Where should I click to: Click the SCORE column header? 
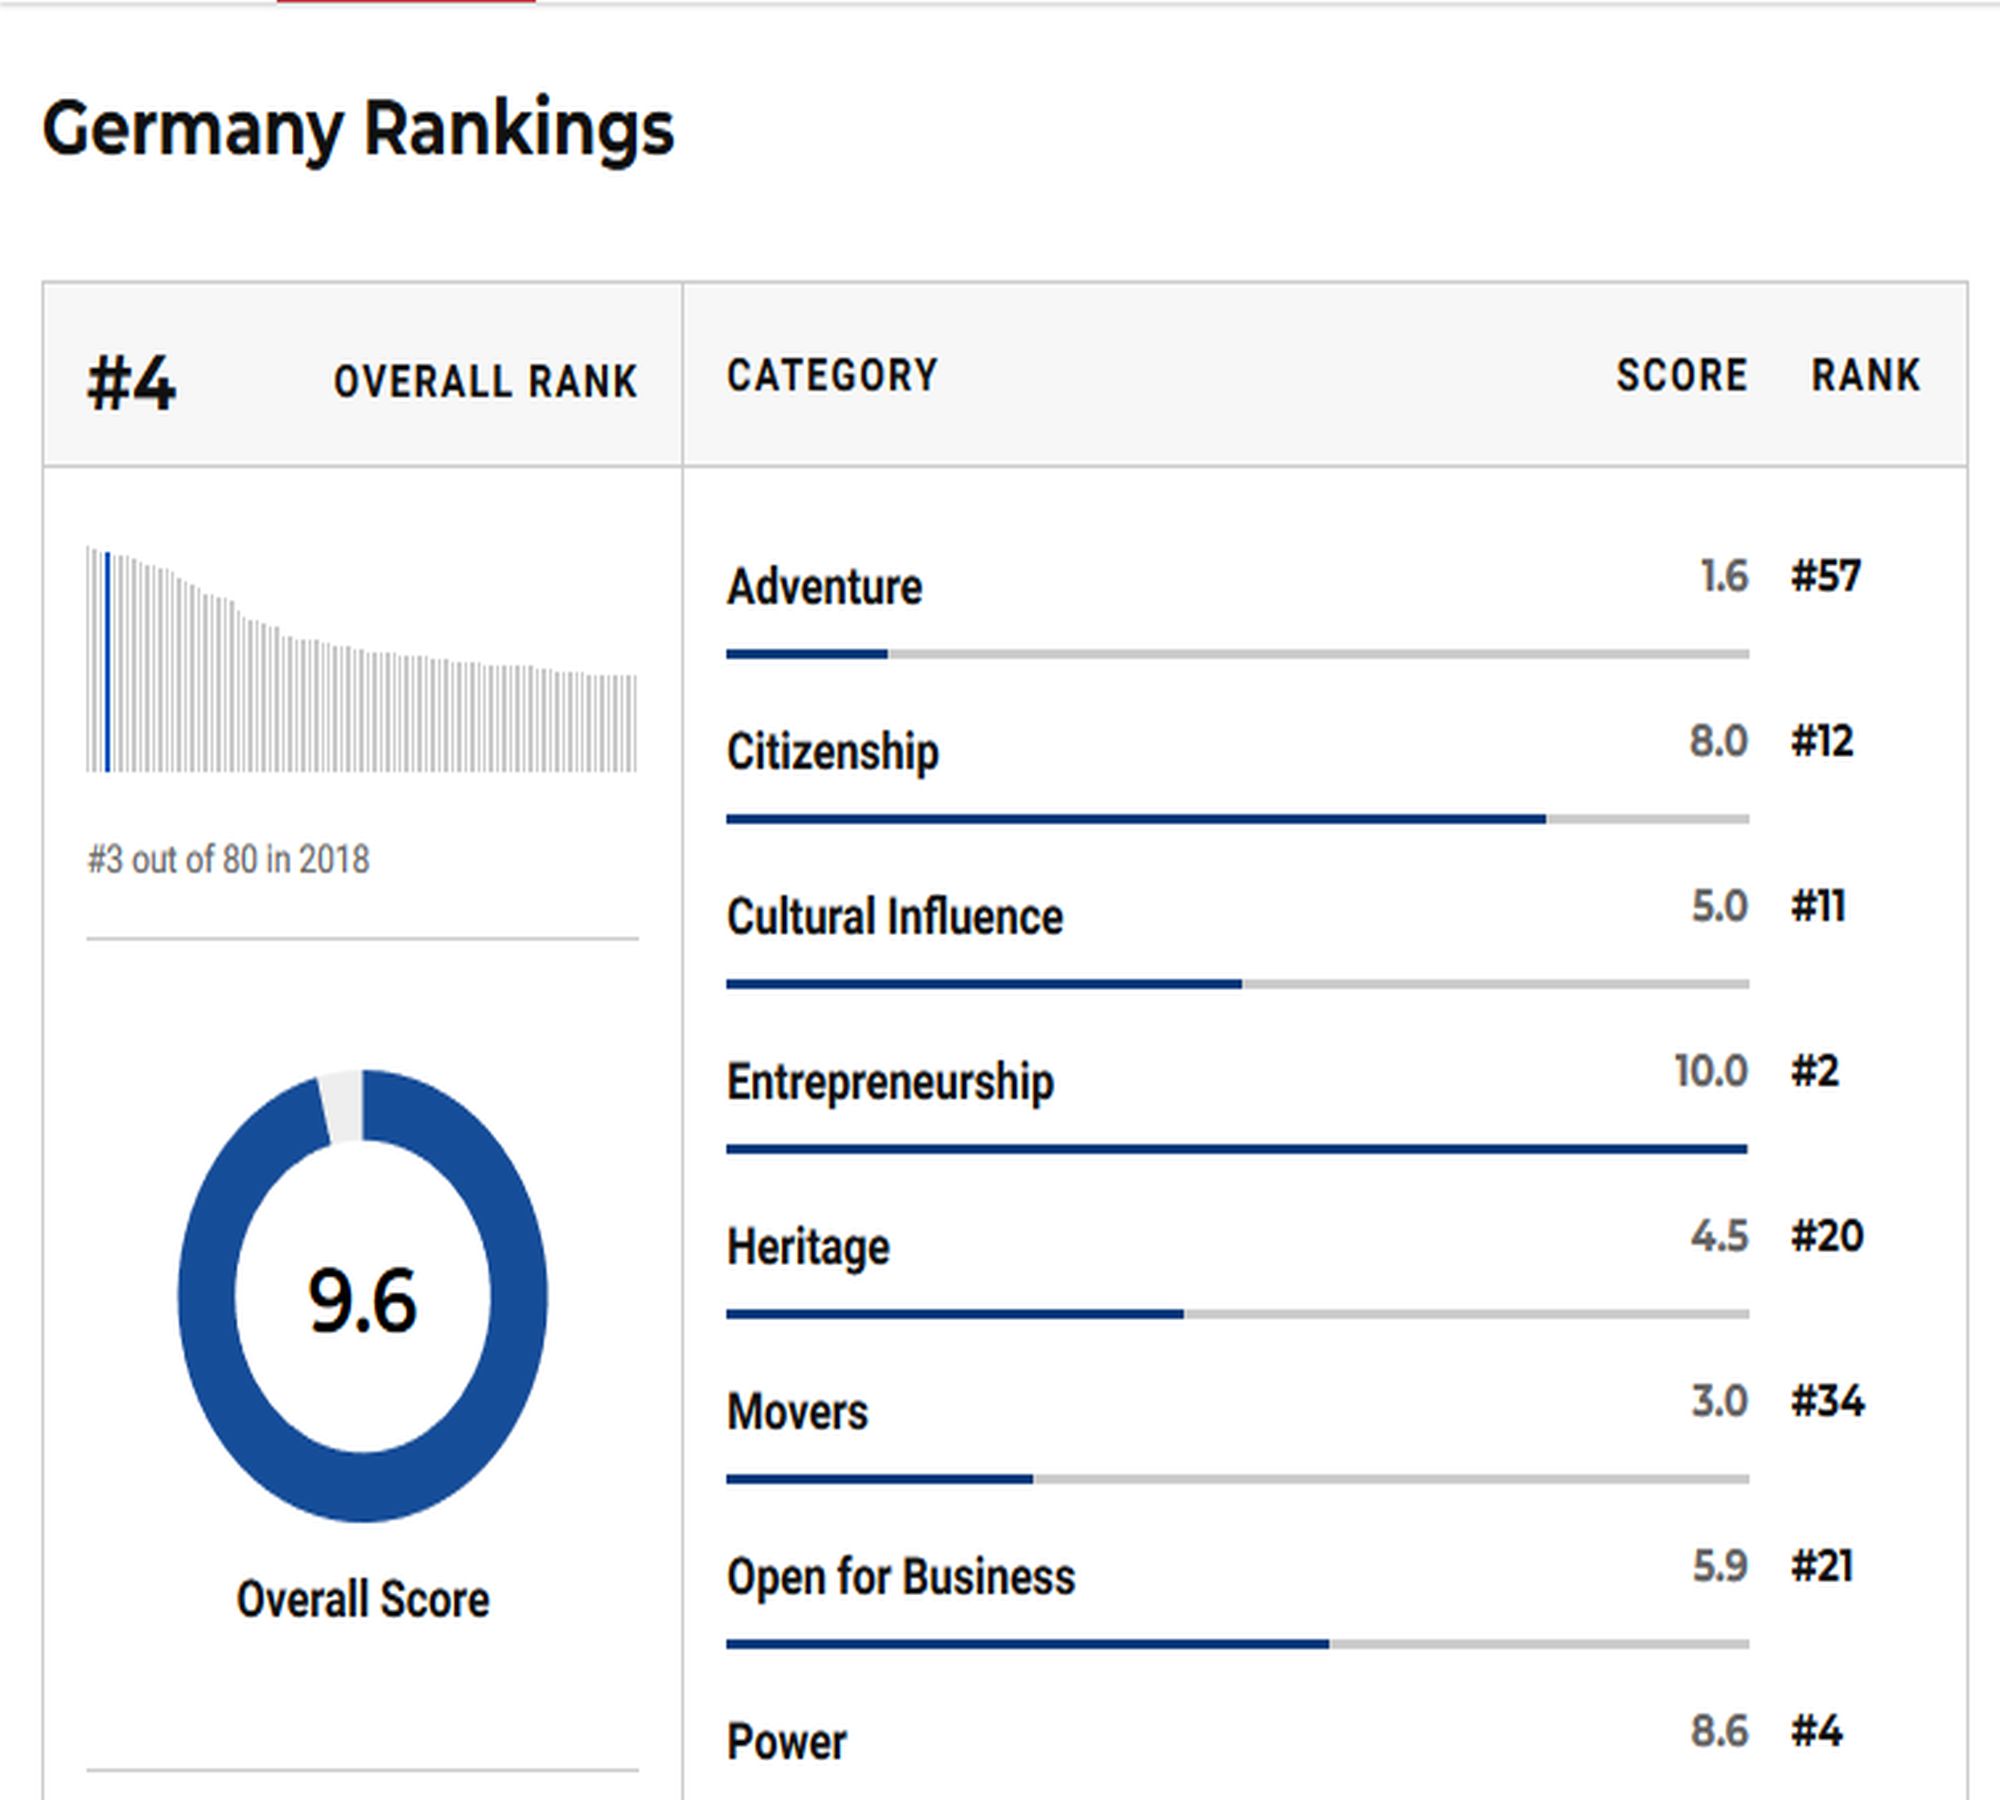pyautogui.click(x=1681, y=376)
